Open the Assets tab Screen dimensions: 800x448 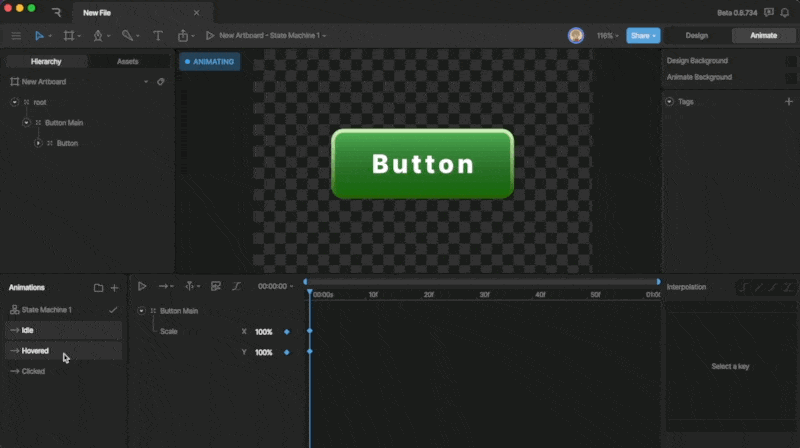point(128,61)
